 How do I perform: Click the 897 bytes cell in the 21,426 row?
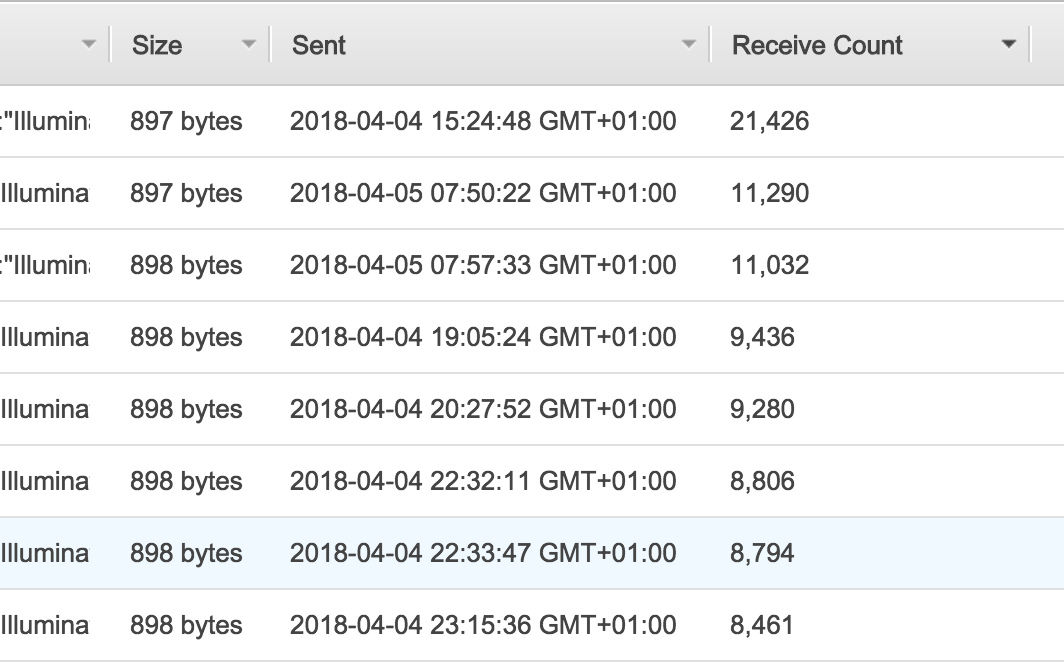[186, 121]
